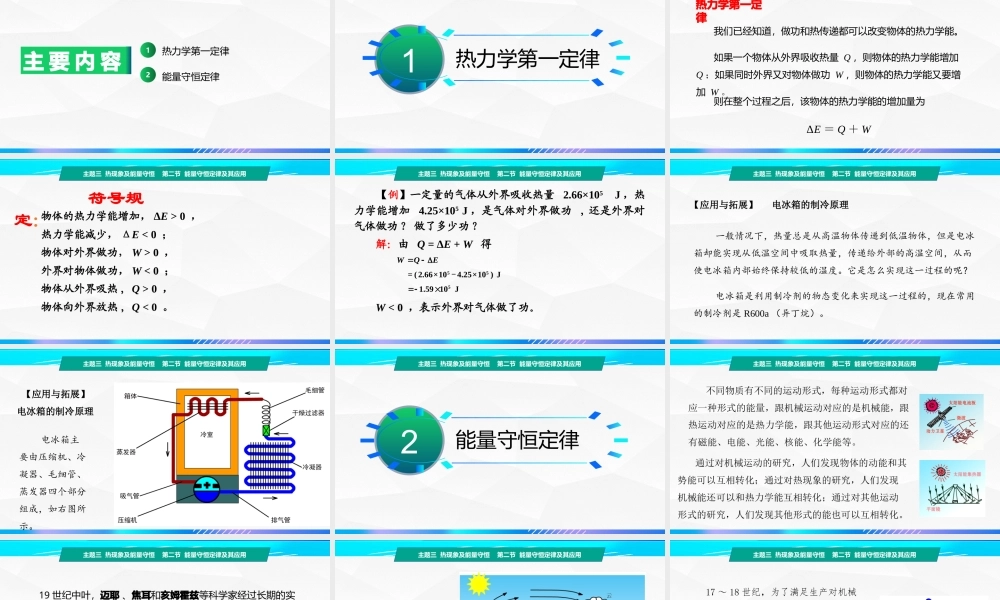Click the green number 2 bullet beside 能量守恒定律
This screenshot has height=600, width=1000.
point(148,75)
